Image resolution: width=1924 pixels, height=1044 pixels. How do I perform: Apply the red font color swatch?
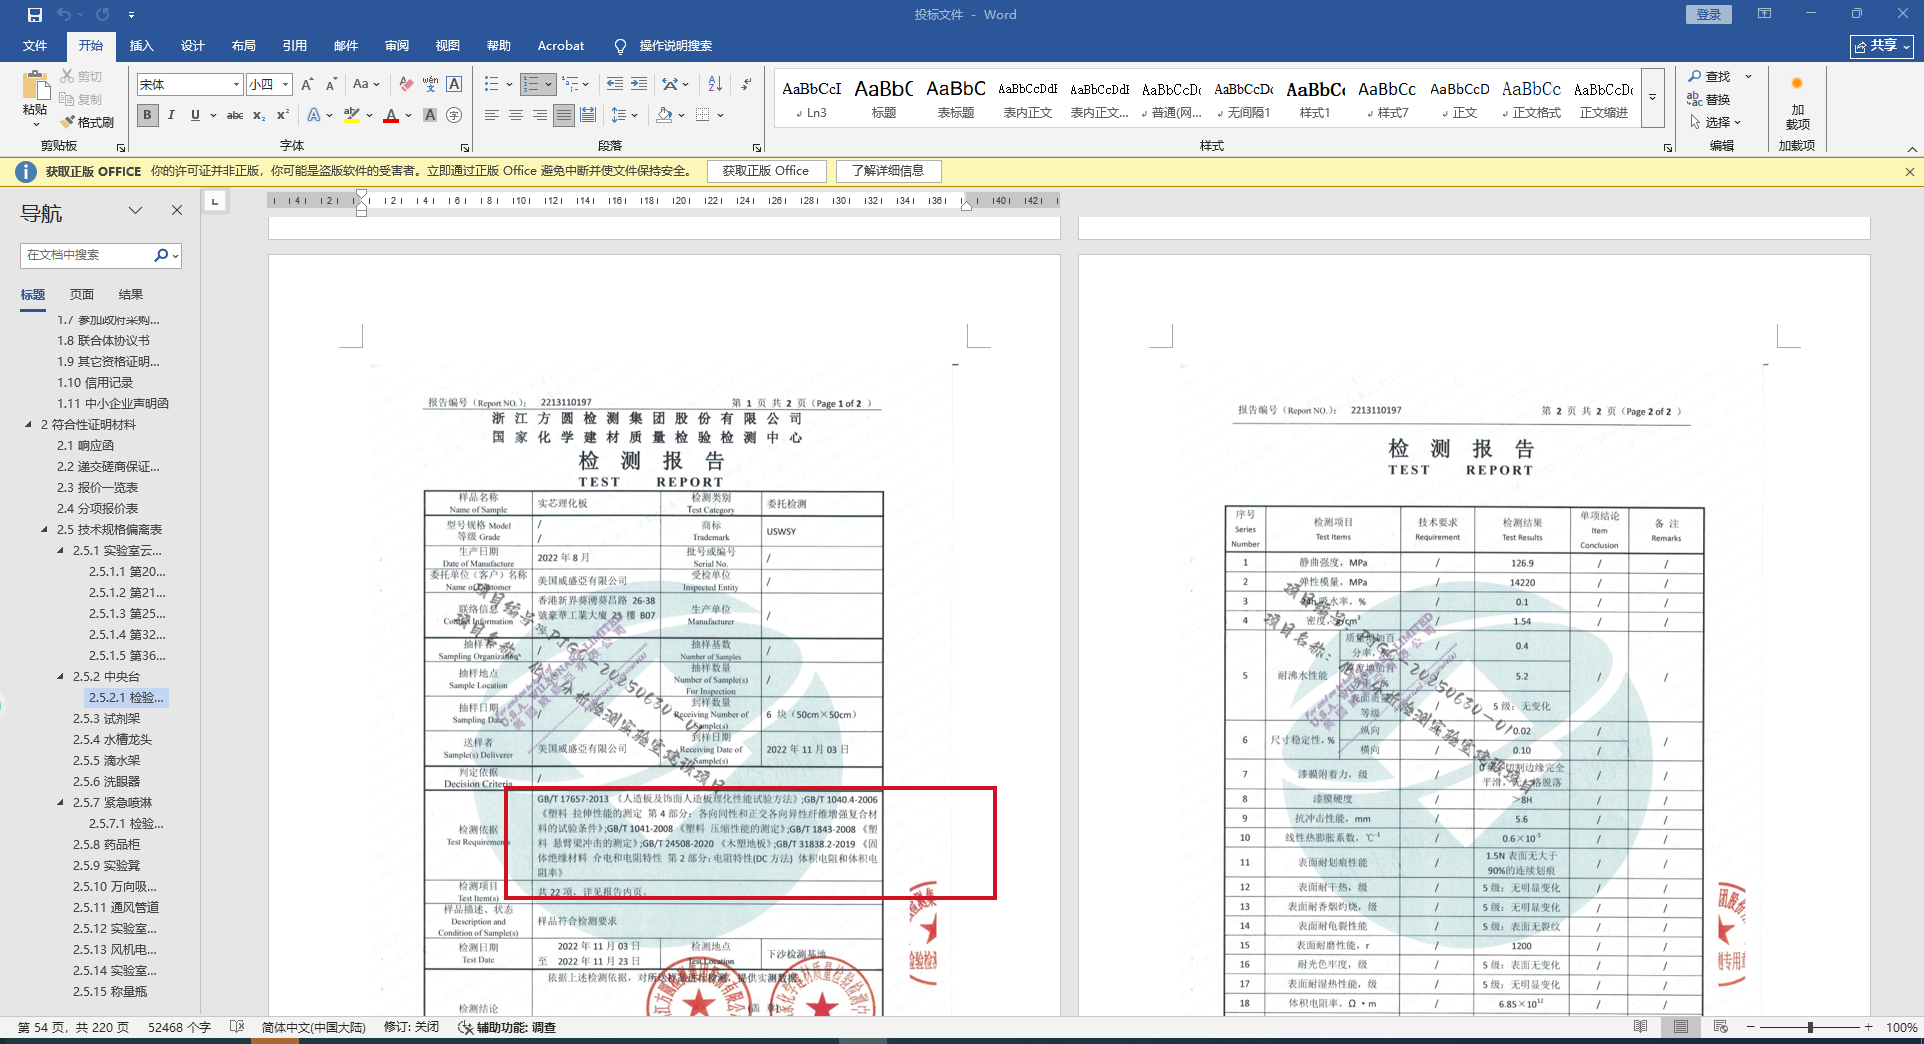click(391, 115)
